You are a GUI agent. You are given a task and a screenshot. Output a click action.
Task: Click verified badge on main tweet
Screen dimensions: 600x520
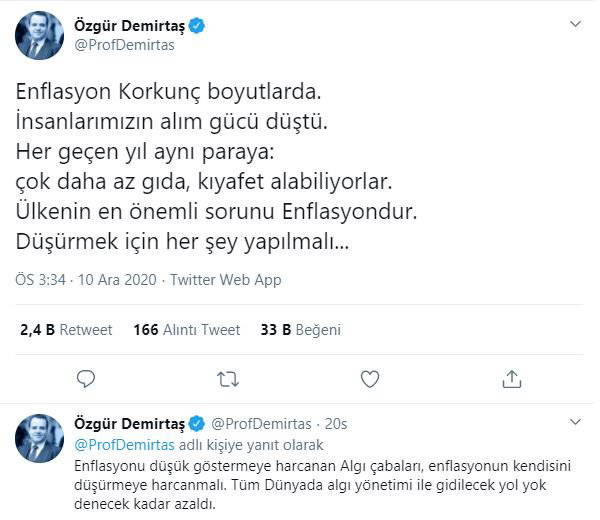(198, 26)
